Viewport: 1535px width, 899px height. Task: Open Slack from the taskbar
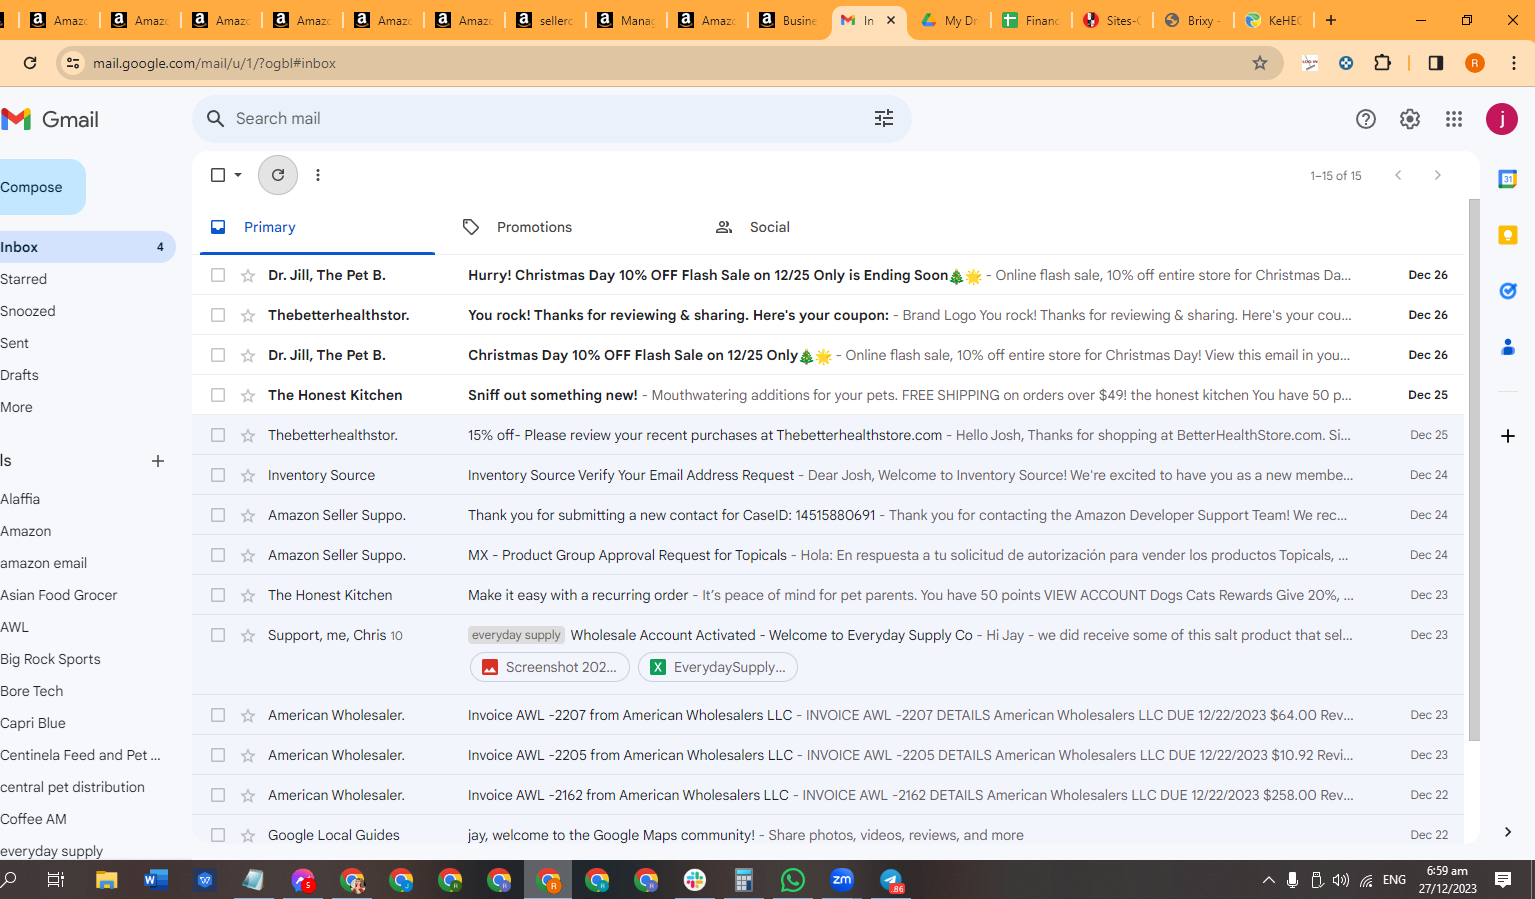pyautogui.click(x=695, y=880)
